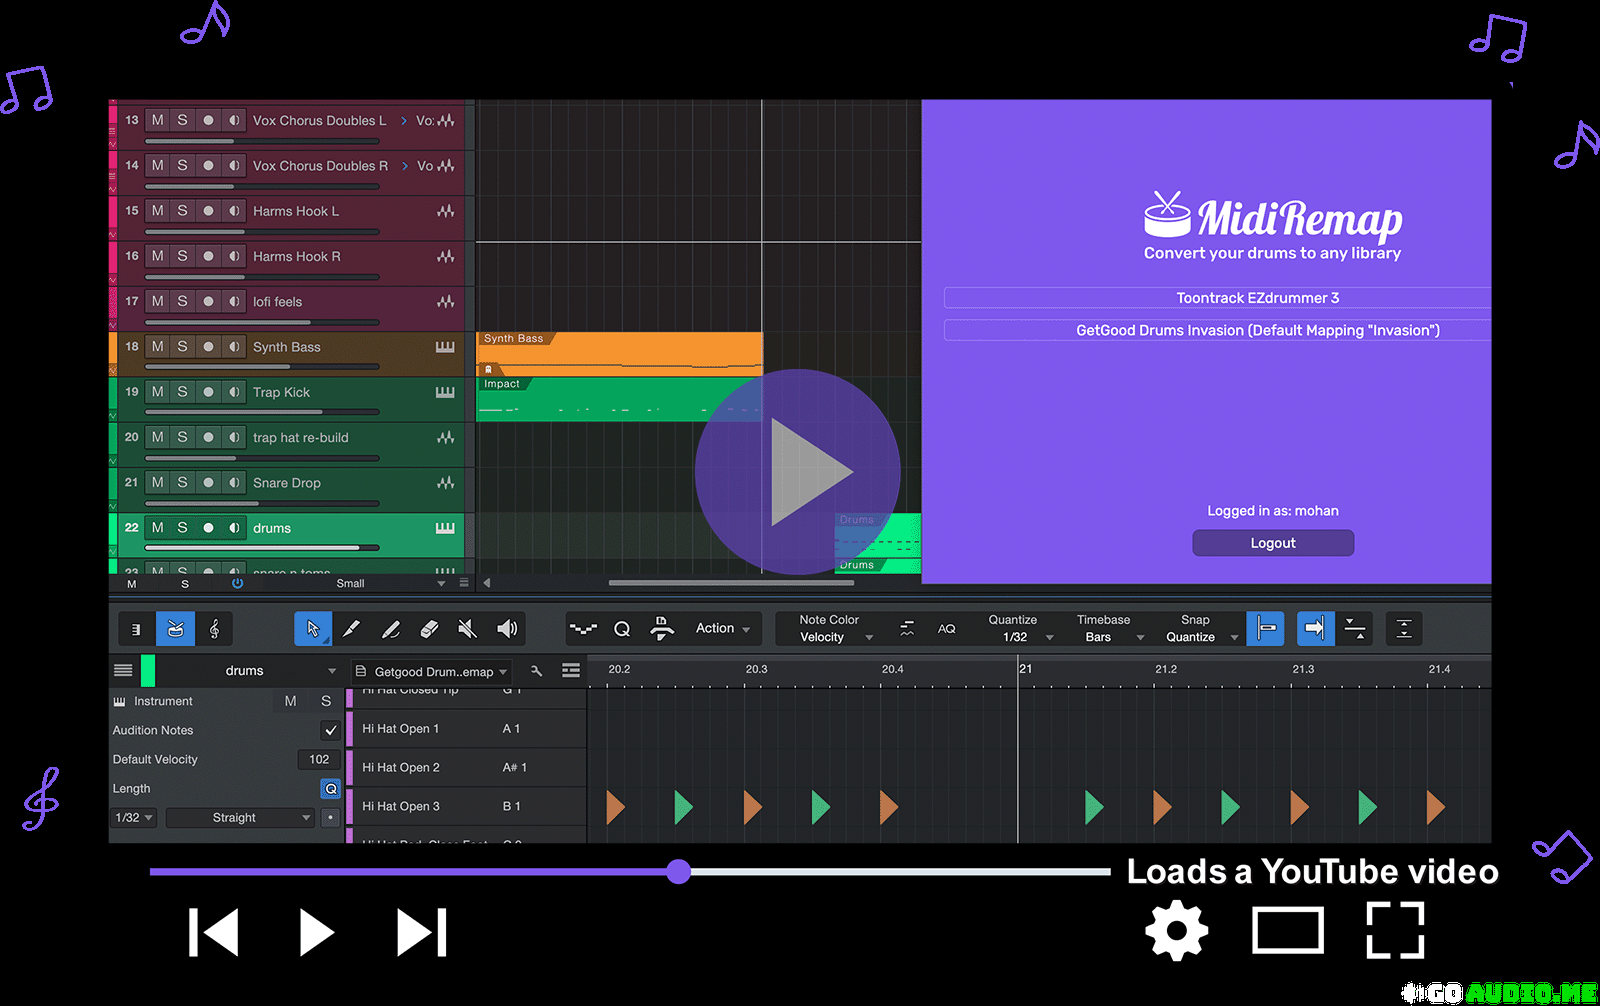This screenshot has height=1006, width=1600.
Task: Select the Listen speaker tool
Action: click(507, 629)
